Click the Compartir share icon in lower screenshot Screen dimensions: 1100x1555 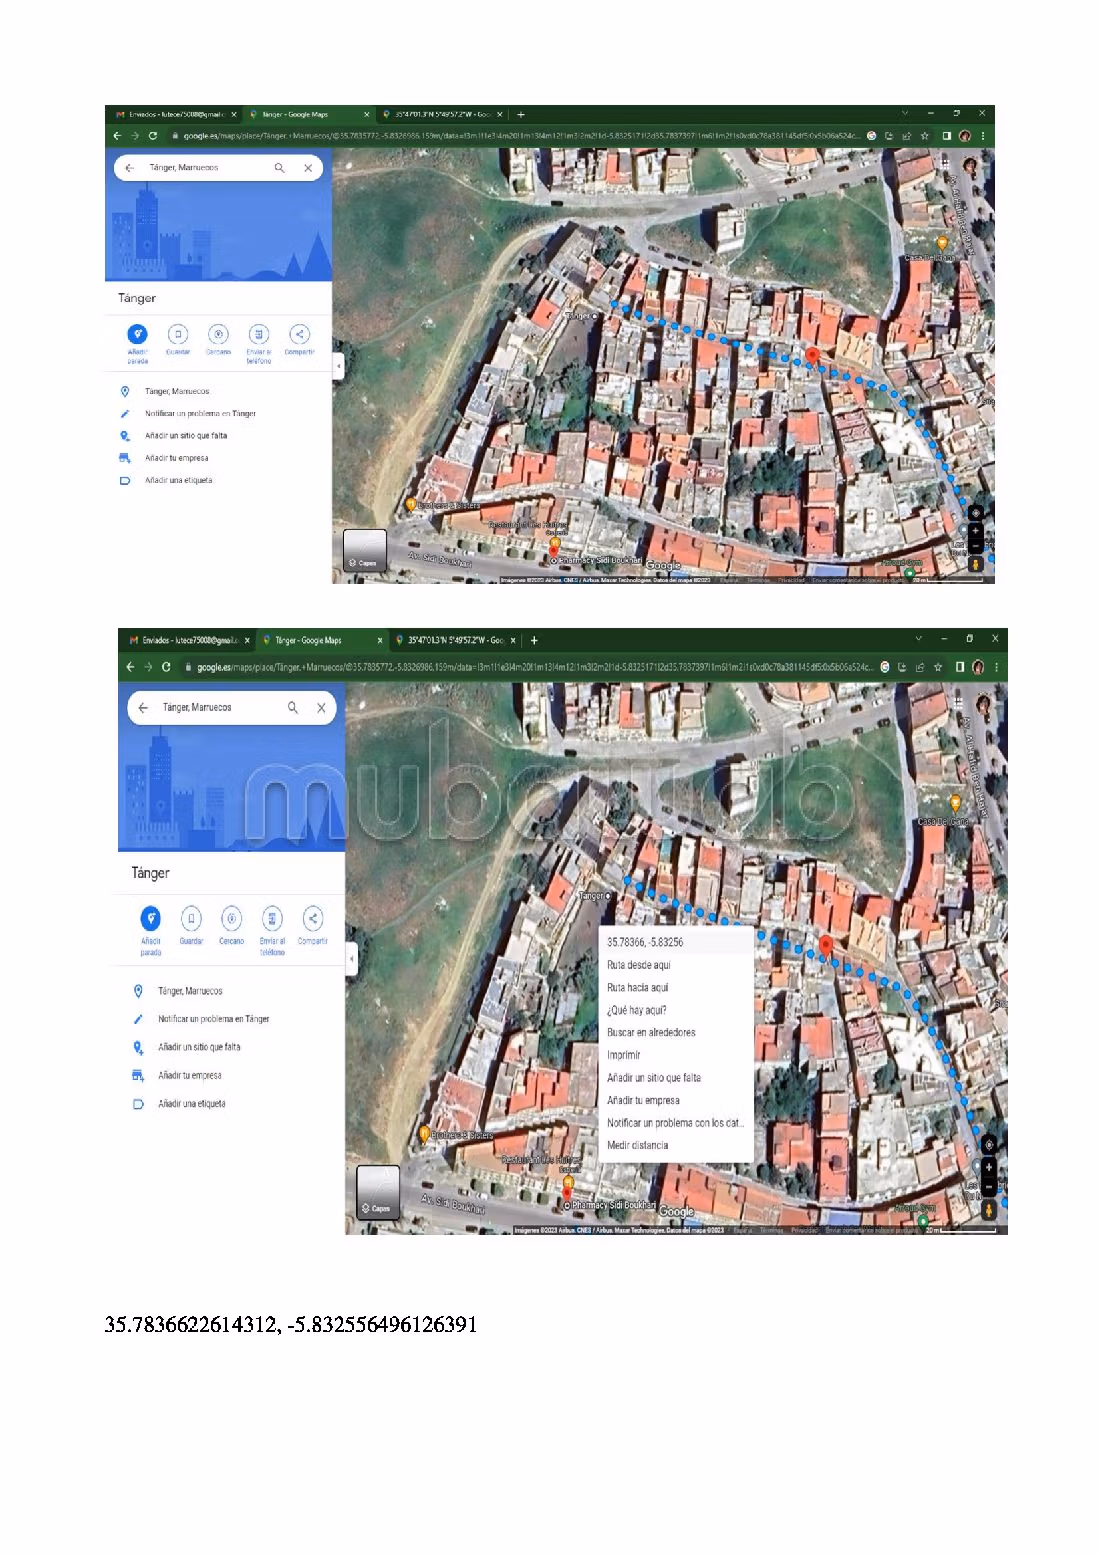[x=312, y=918]
